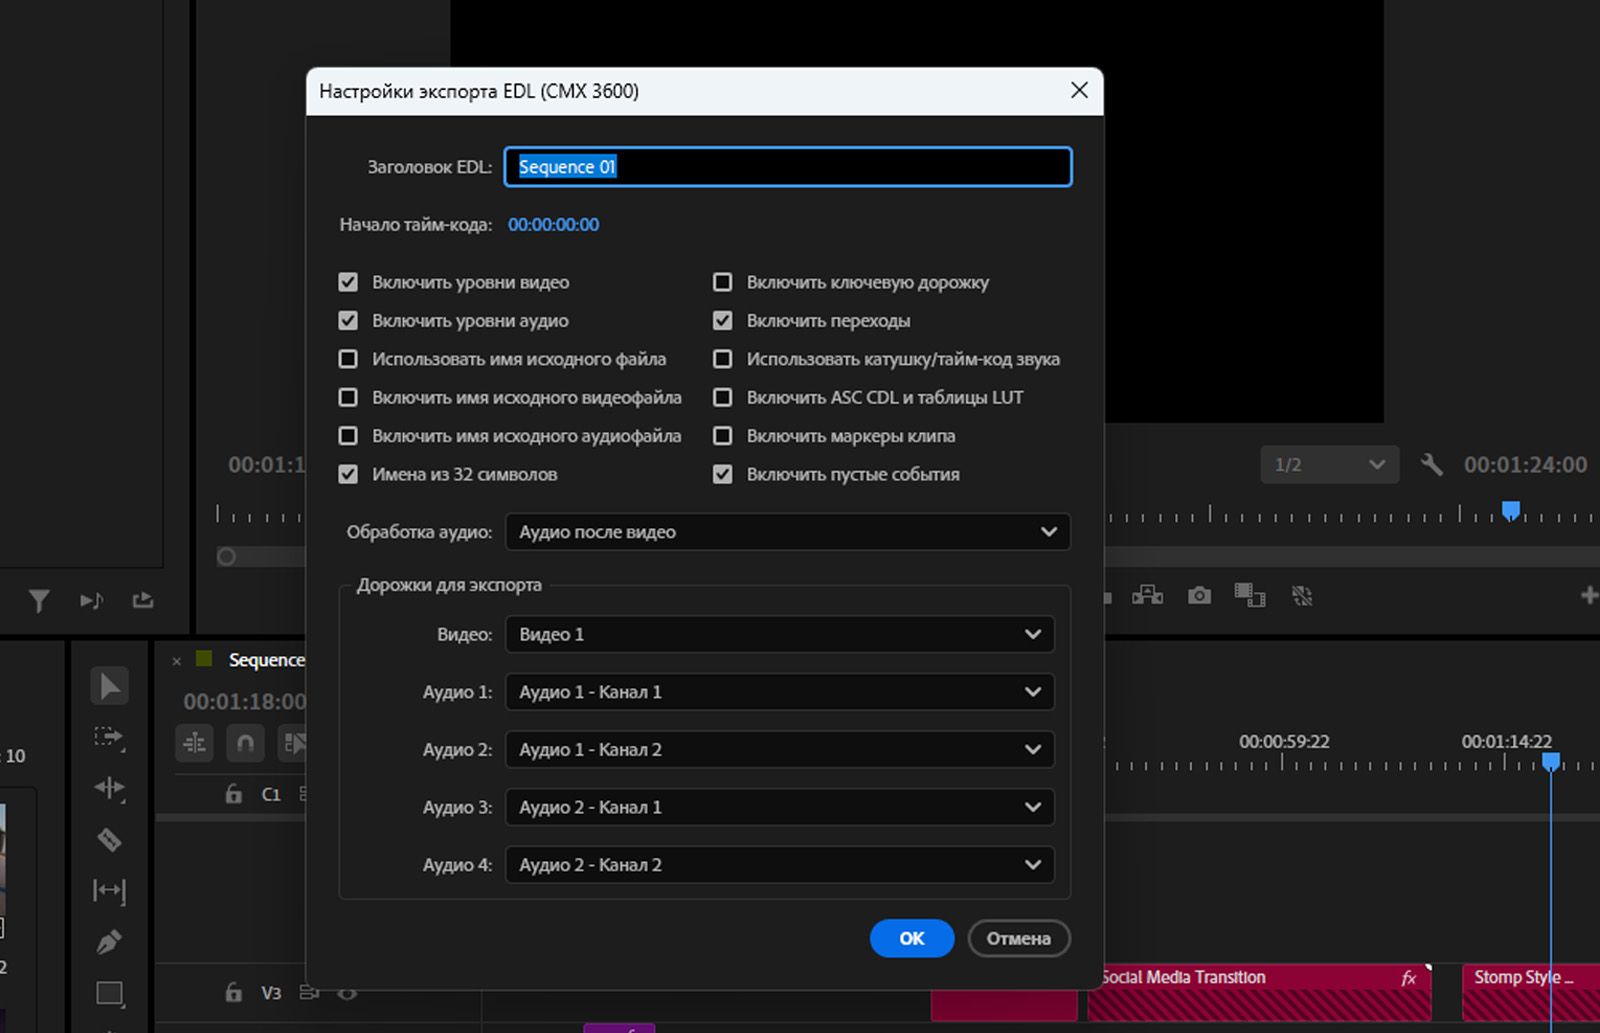Open the wrench settings in Program monitor
The image size is (1600, 1033).
(1431, 465)
